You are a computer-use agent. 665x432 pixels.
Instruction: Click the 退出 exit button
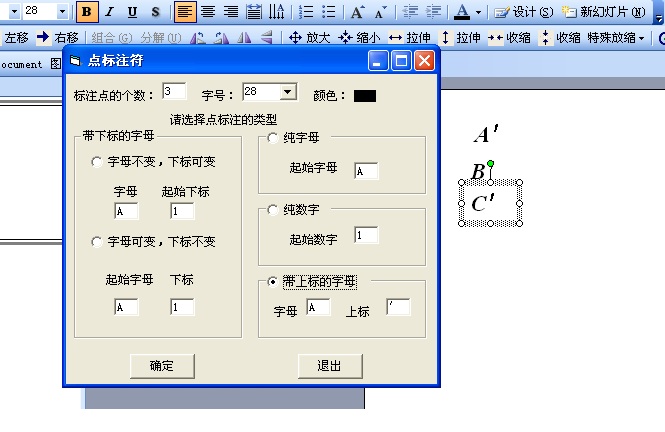click(x=330, y=366)
